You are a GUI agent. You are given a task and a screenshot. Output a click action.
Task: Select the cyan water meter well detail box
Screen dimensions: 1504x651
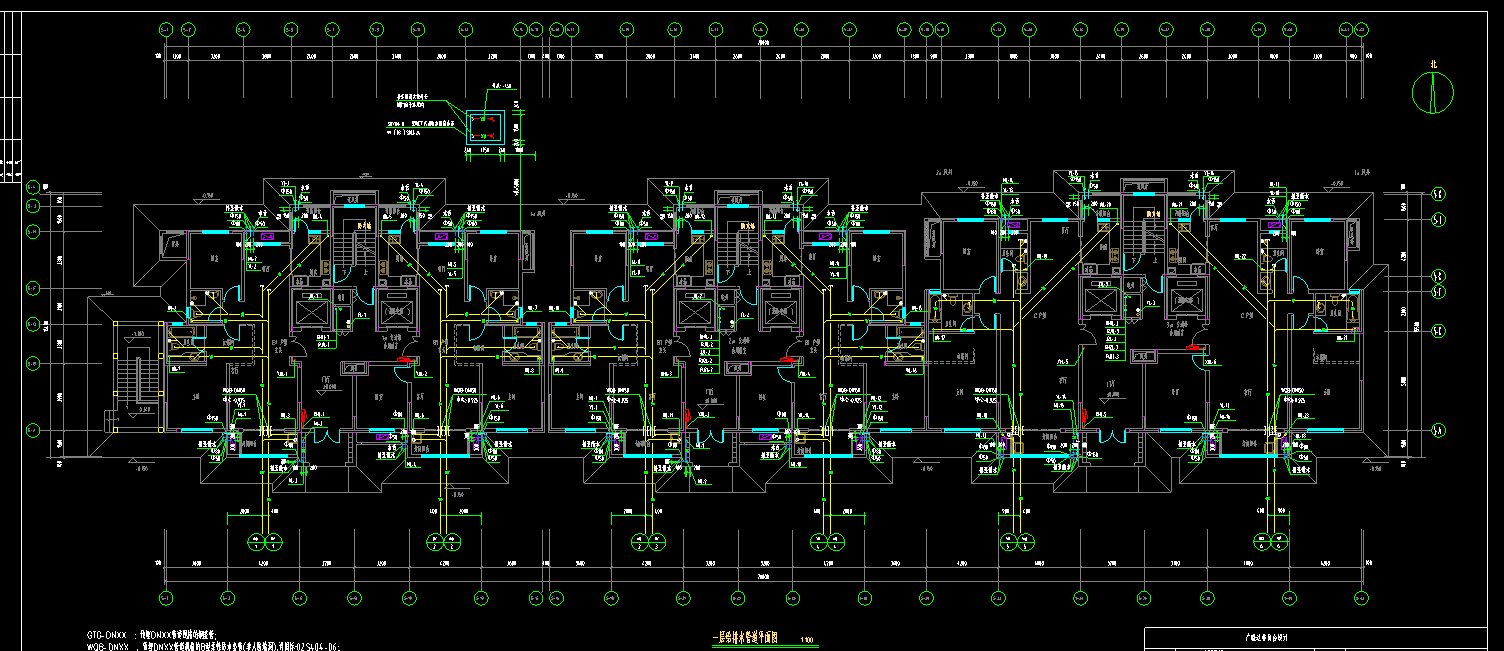click(488, 126)
